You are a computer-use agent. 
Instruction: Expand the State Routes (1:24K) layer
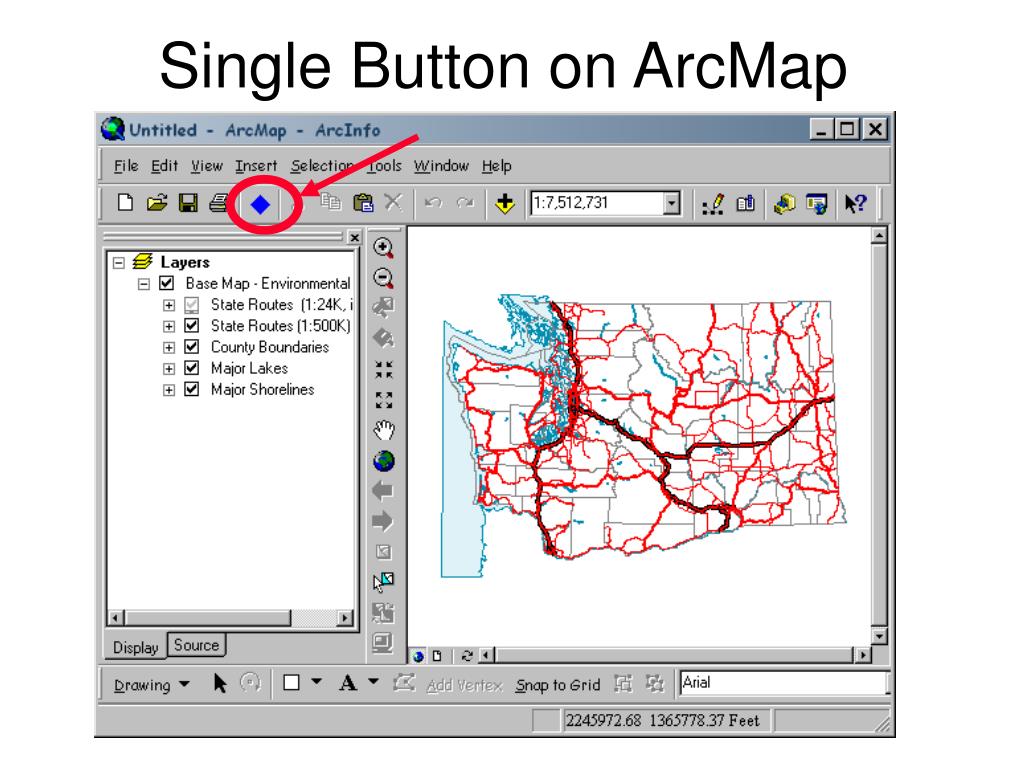(169, 305)
